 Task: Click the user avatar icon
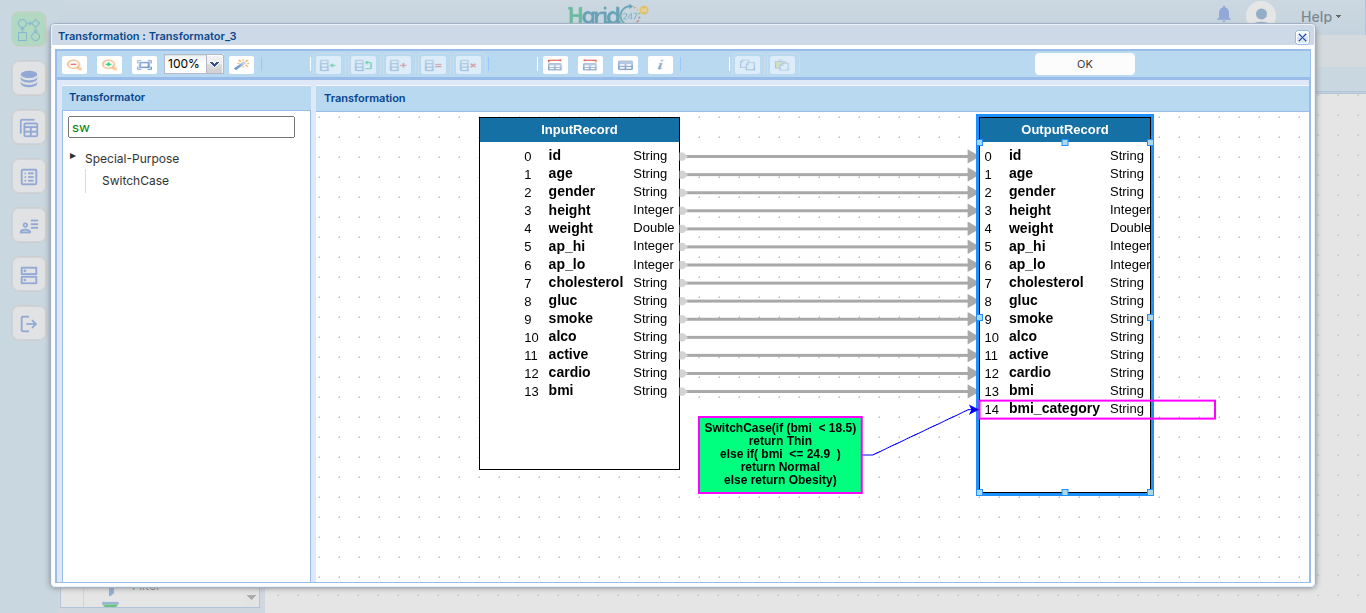tap(1261, 14)
